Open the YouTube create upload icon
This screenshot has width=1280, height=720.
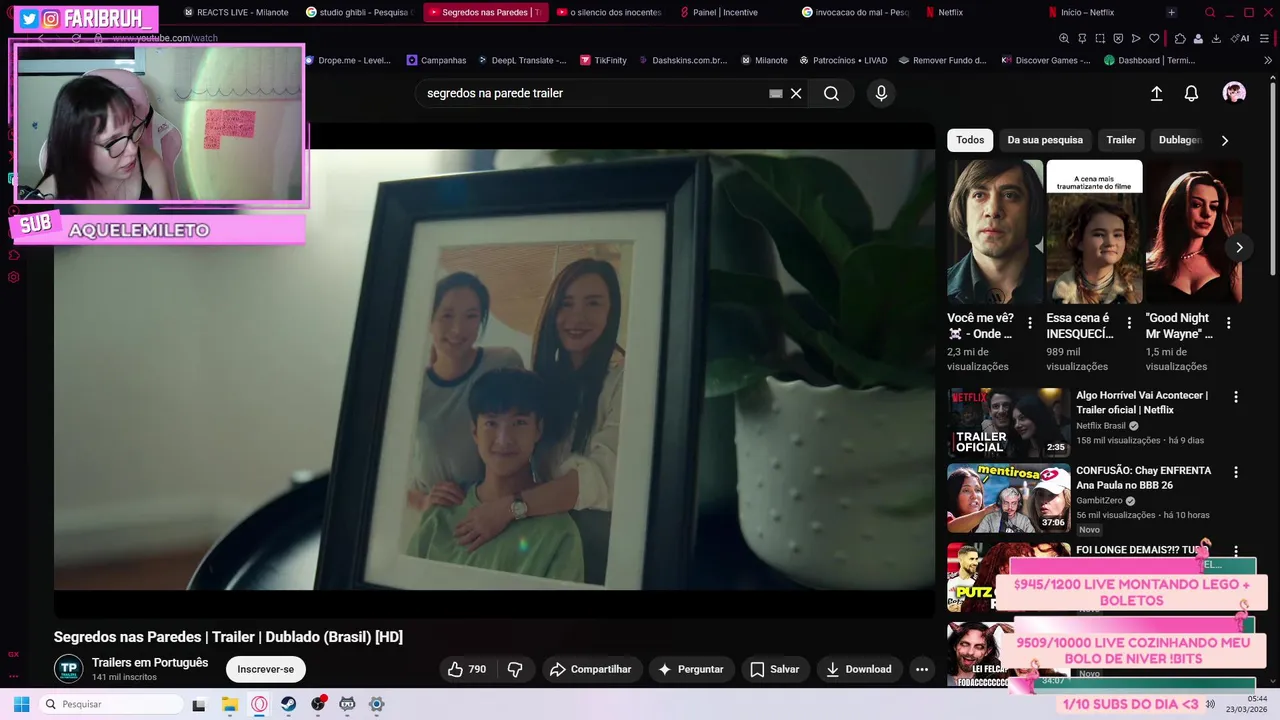[1156, 93]
